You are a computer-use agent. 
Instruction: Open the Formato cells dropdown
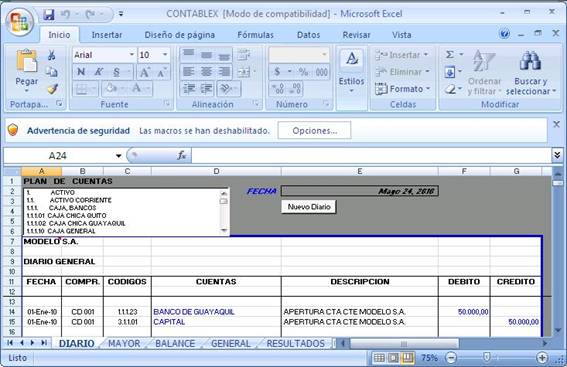click(x=403, y=89)
